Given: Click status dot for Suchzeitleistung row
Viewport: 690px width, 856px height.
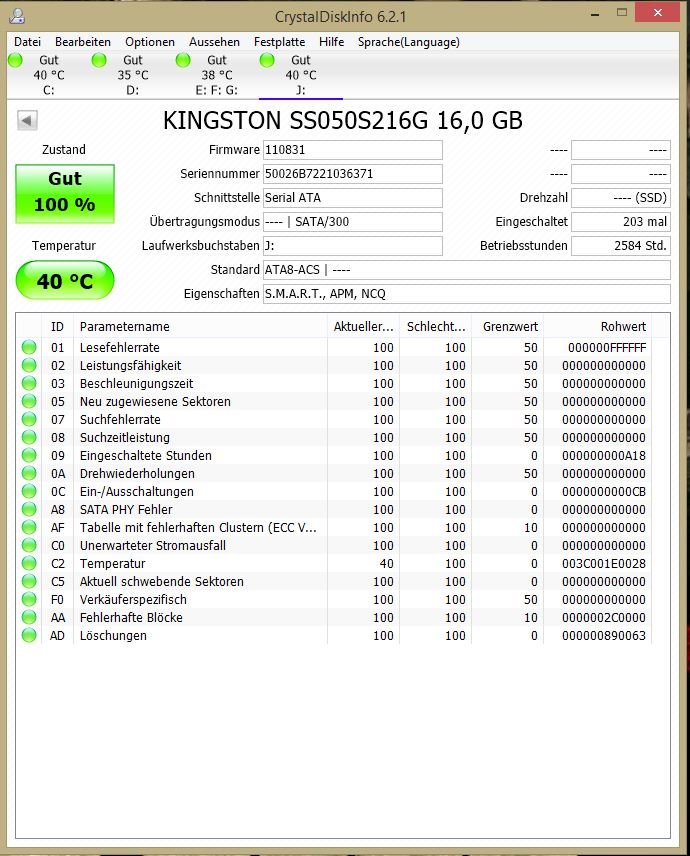Looking at the screenshot, I should 29,437.
